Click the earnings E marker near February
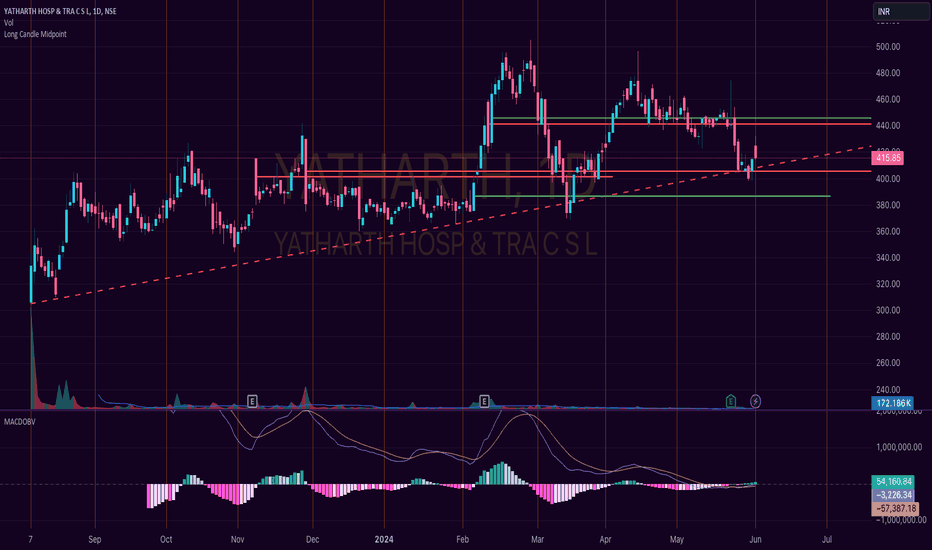 [484, 401]
